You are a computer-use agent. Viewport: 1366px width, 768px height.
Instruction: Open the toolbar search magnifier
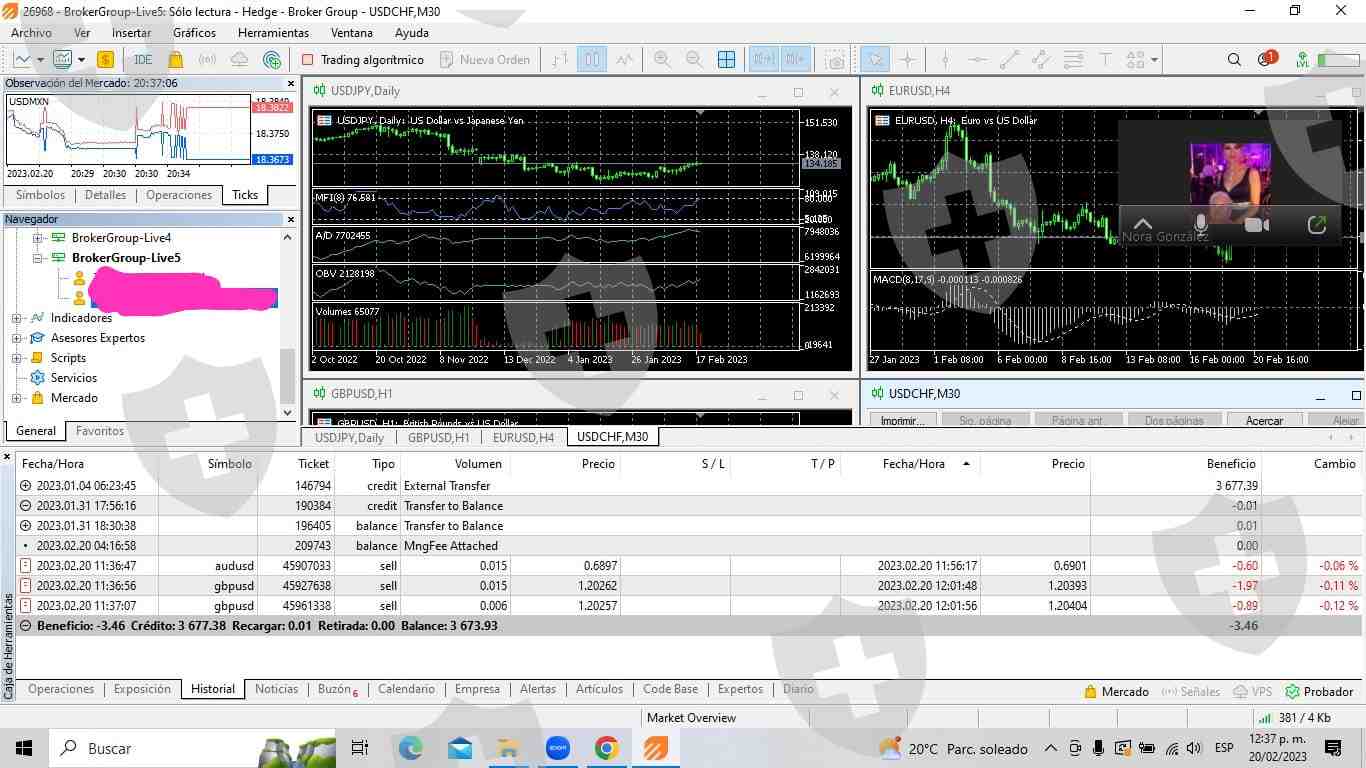point(1234,60)
